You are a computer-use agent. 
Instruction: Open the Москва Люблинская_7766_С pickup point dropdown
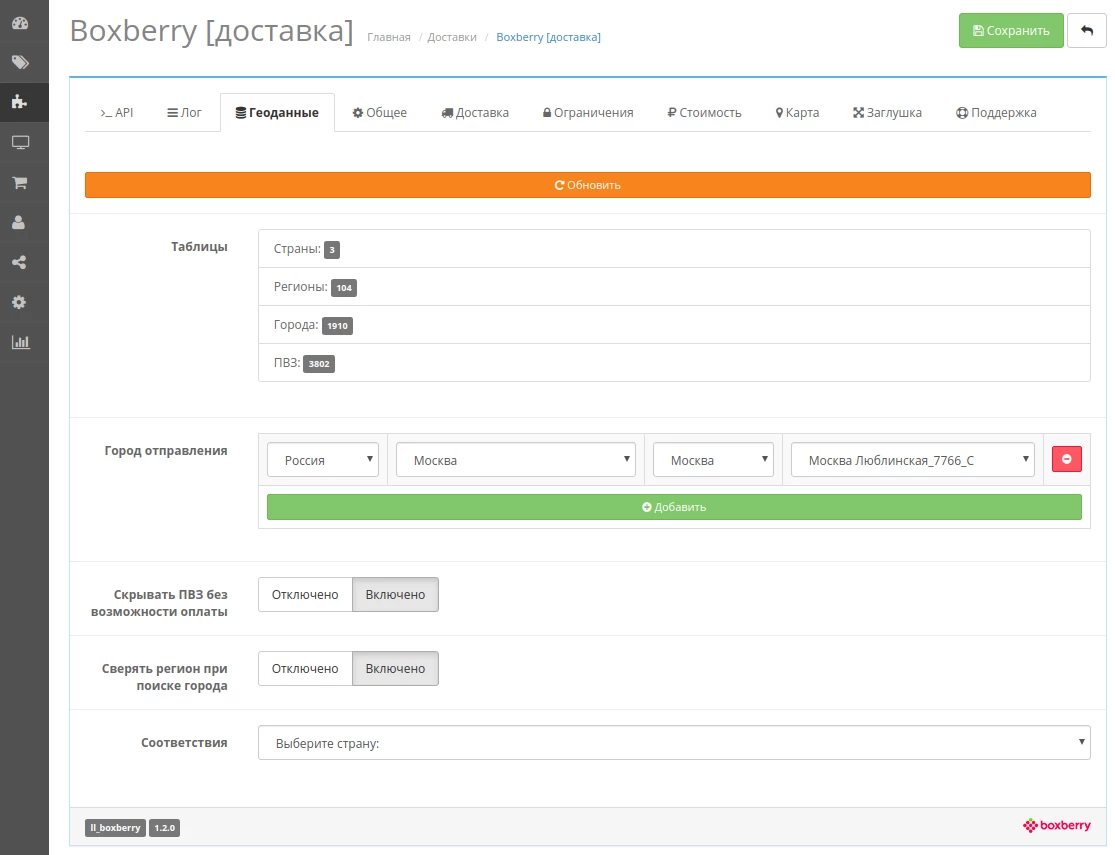(913, 460)
